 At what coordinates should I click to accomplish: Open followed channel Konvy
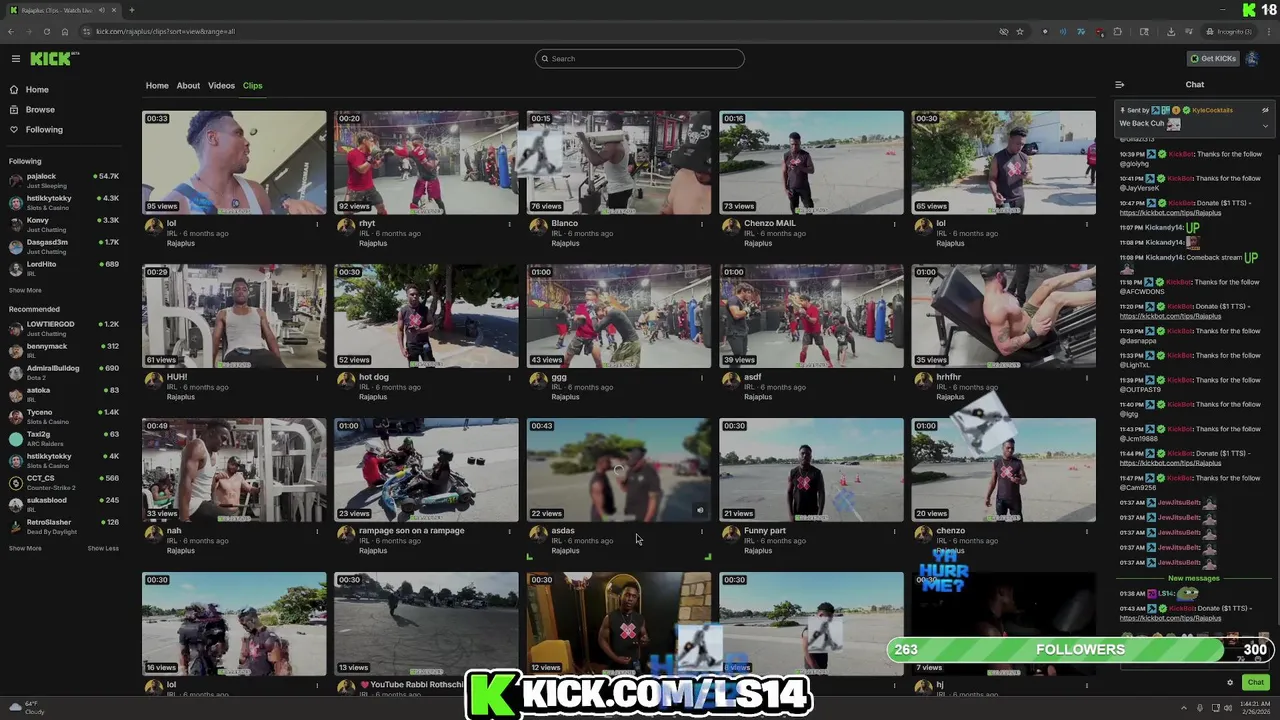click(64, 224)
